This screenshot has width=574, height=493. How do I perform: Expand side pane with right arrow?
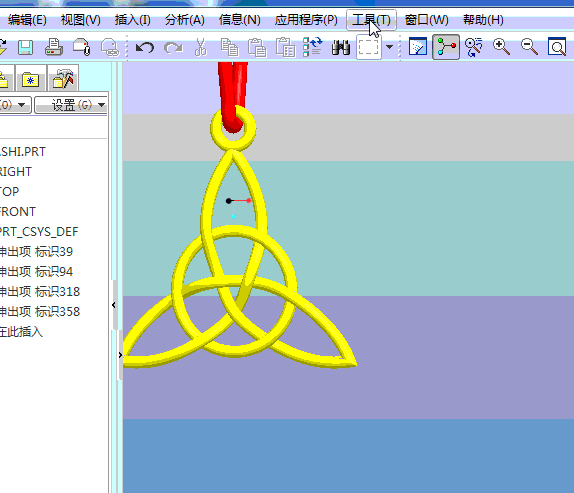(x=120, y=355)
